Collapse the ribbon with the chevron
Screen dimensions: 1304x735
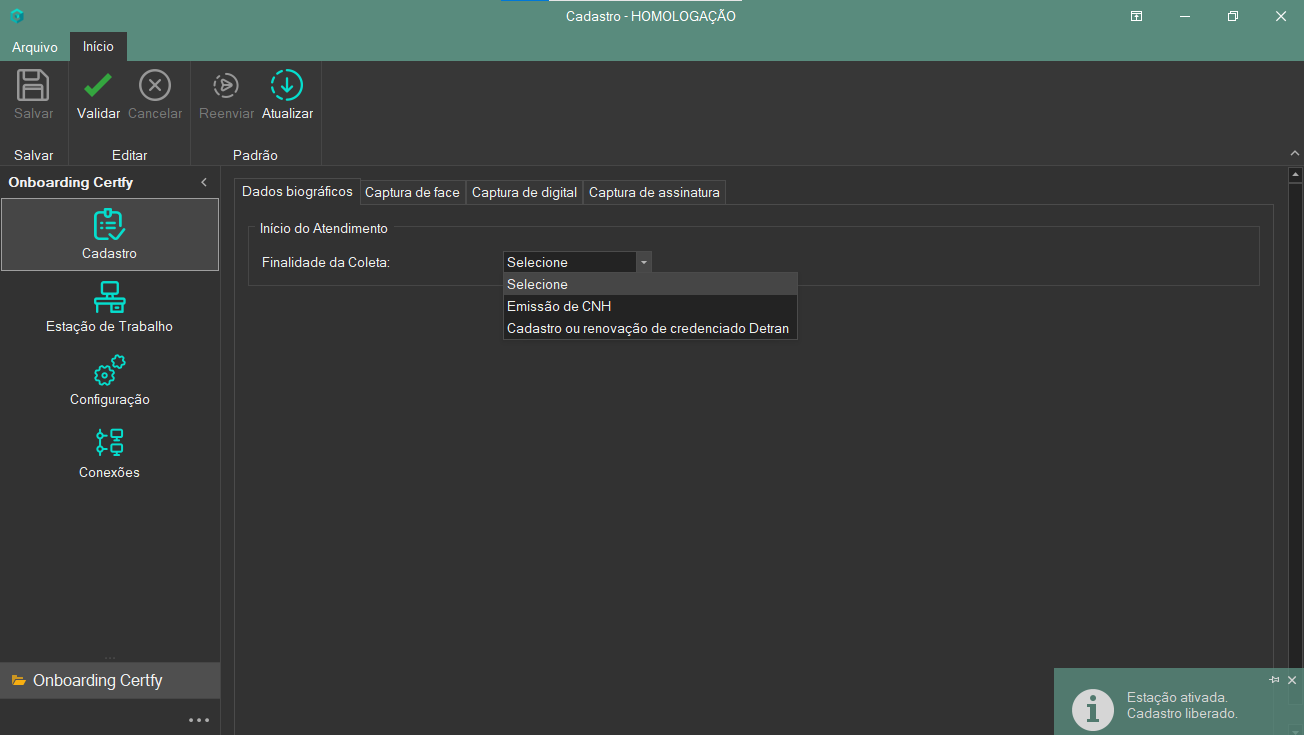tap(1294, 154)
